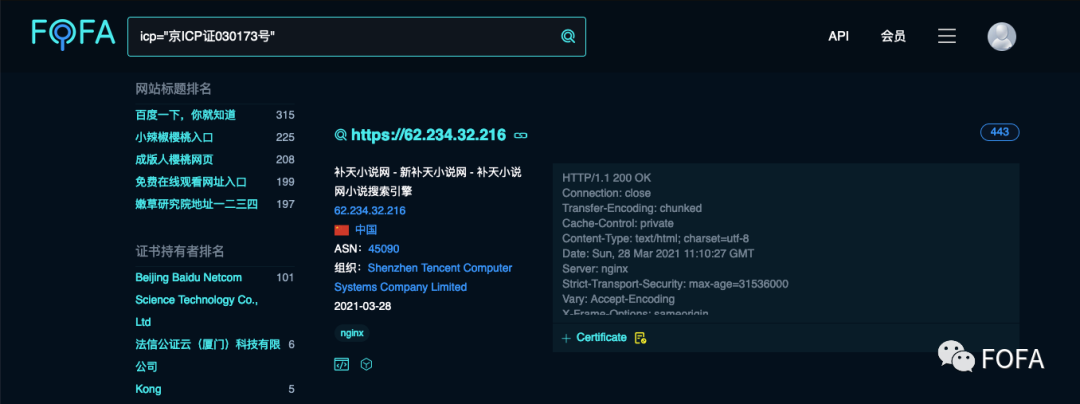
Task: Click the certificate document icon
Action: point(641,337)
